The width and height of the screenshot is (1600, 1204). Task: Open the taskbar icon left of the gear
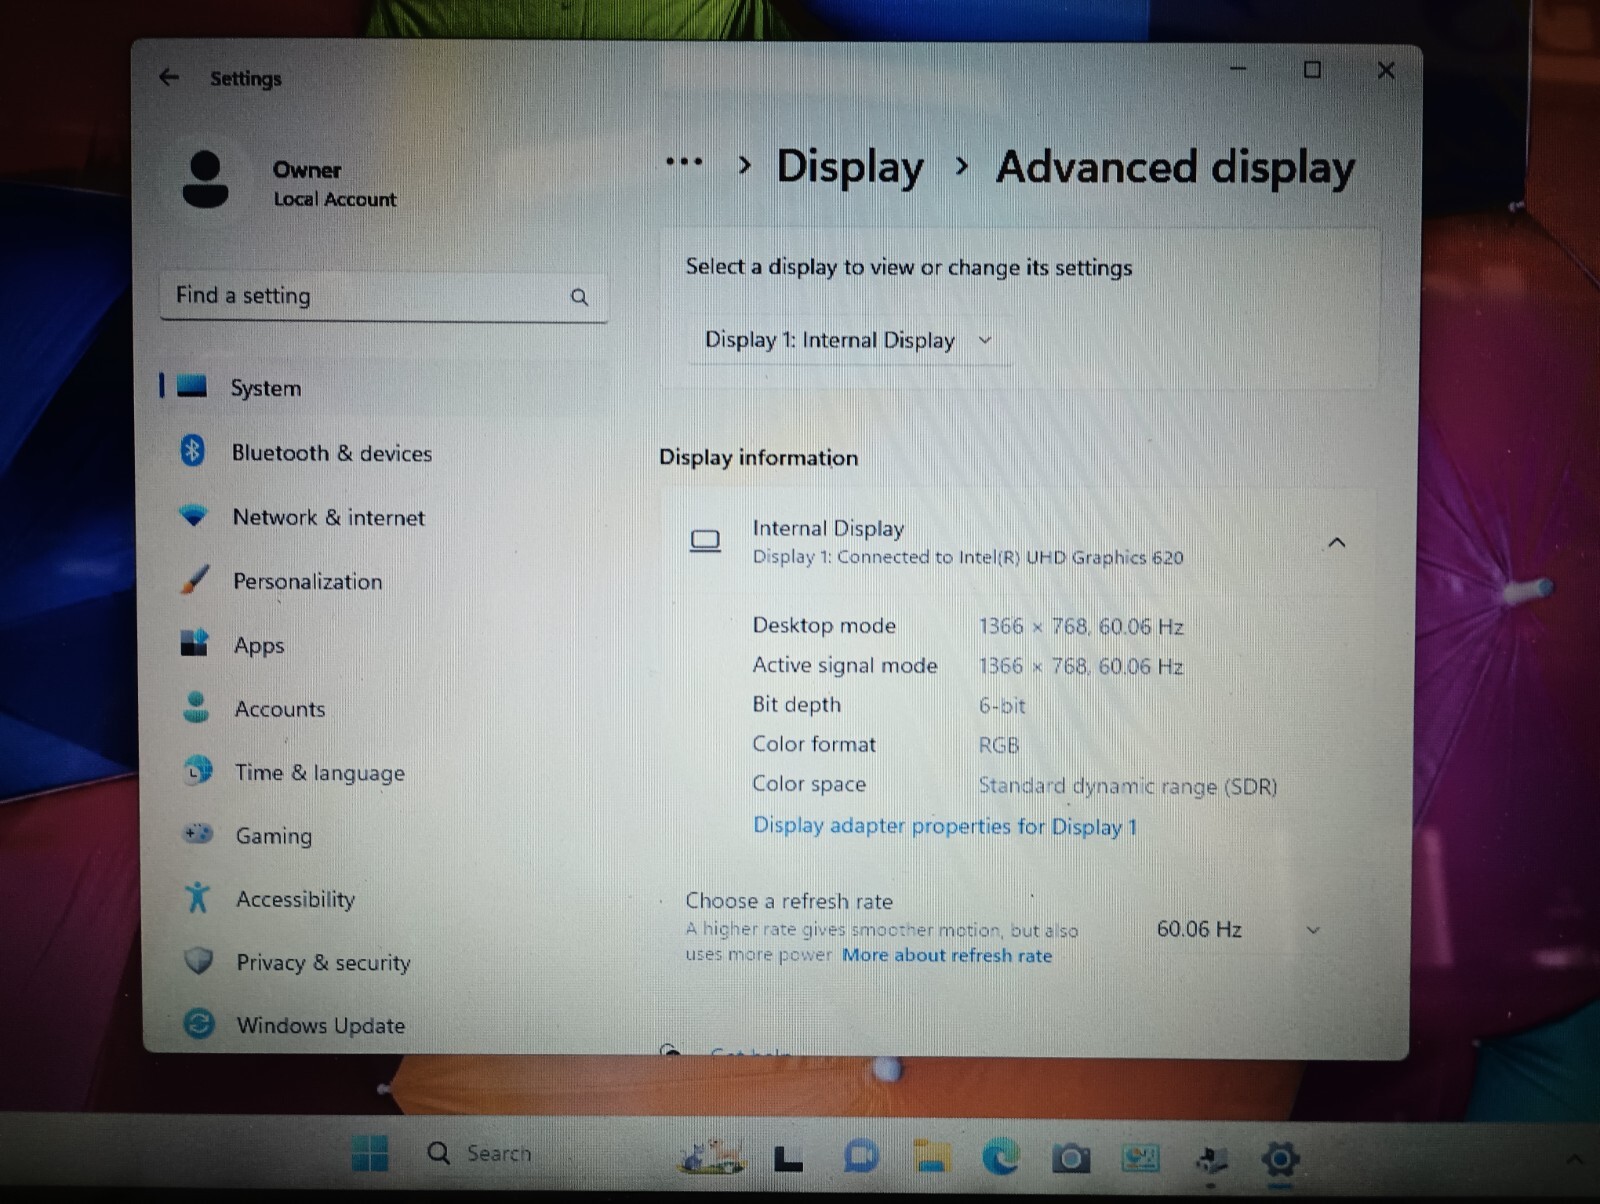coord(1211,1160)
